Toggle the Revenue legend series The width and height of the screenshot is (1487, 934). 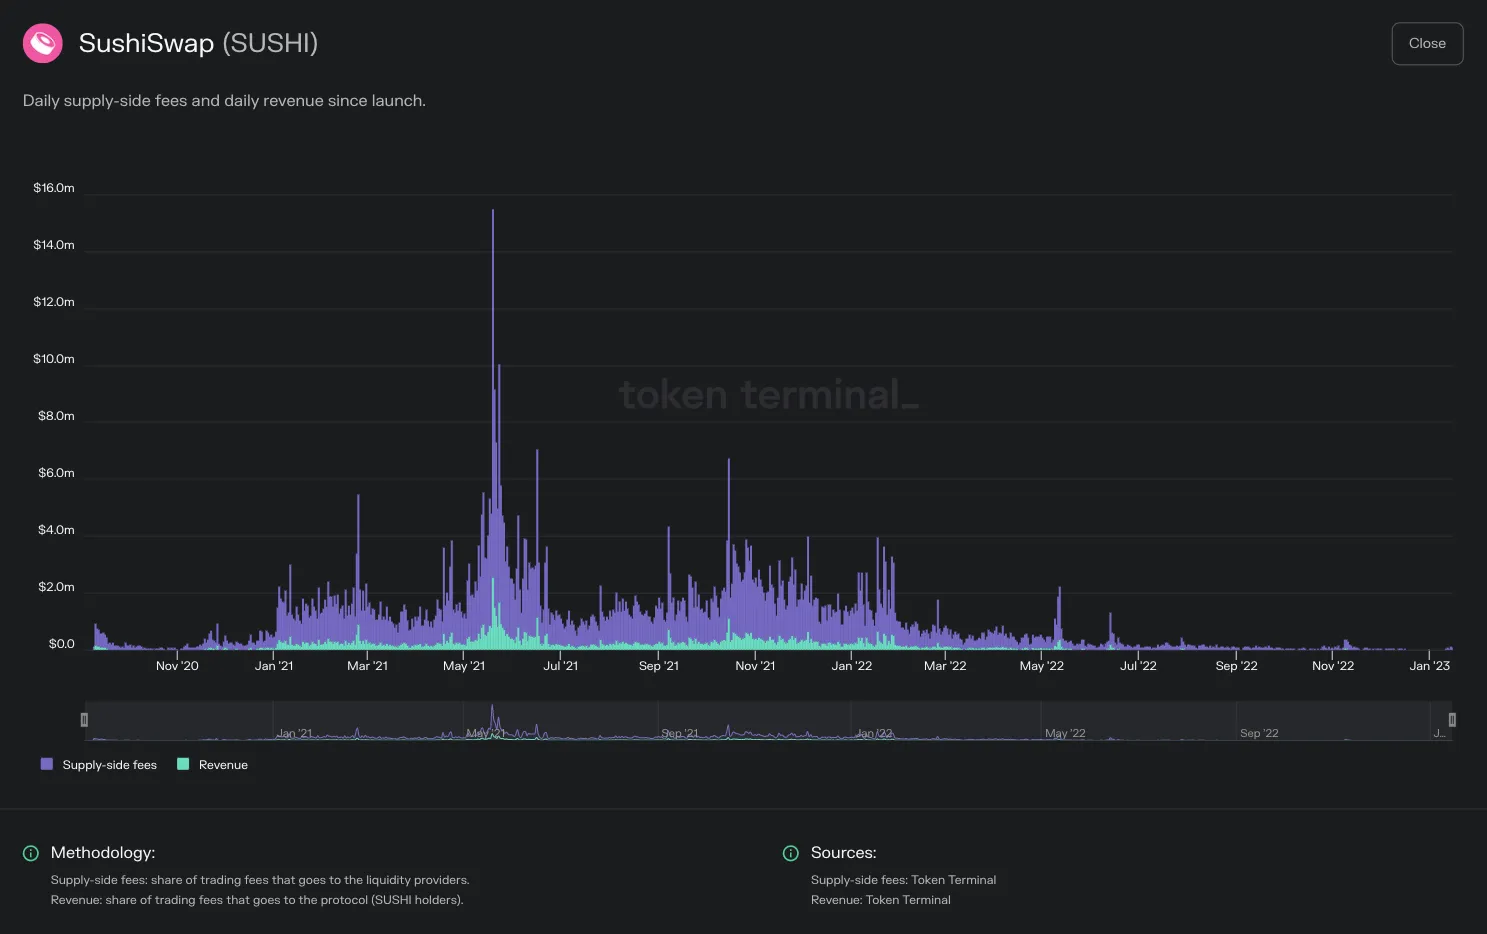(x=212, y=765)
